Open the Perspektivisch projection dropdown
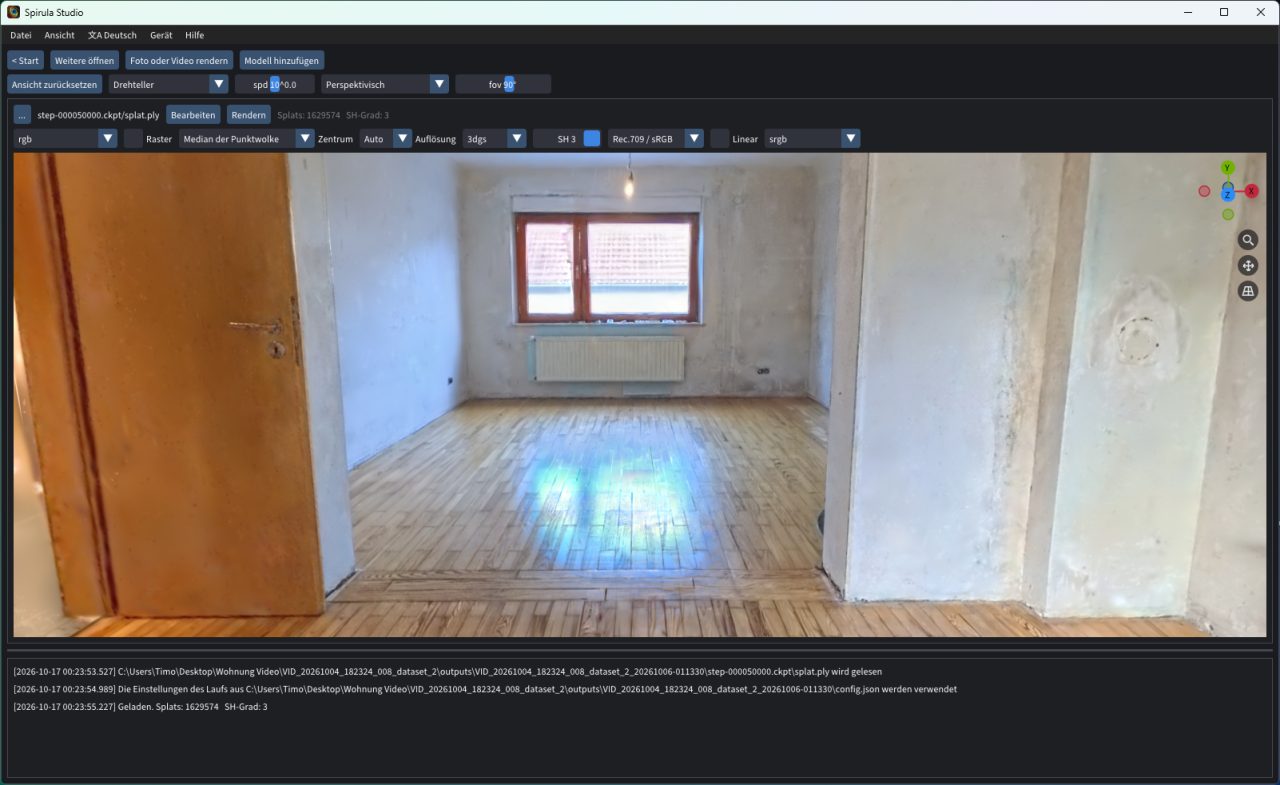 pyautogui.click(x=385, y=84)
